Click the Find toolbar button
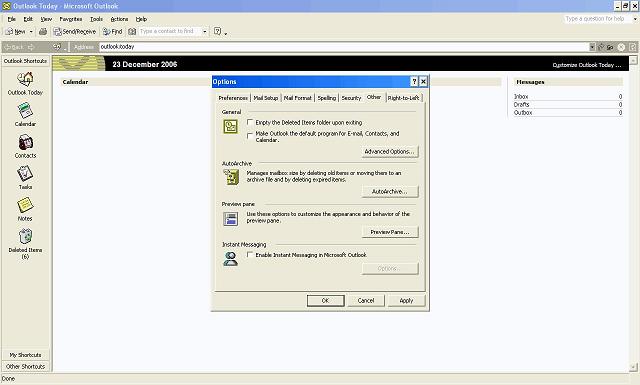 click(x=113, y=31)
